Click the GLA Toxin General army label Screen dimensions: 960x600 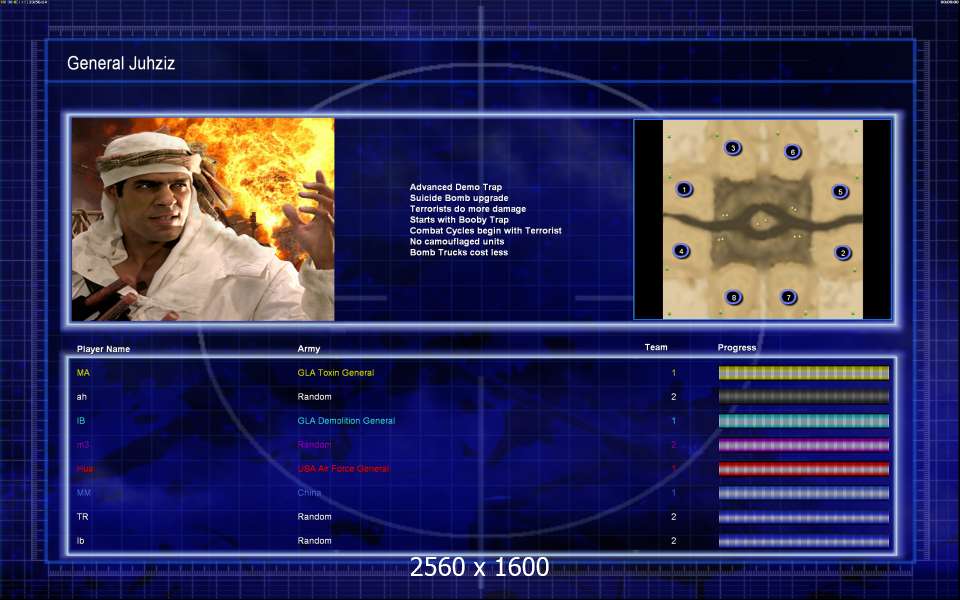(x=336, y=372)
